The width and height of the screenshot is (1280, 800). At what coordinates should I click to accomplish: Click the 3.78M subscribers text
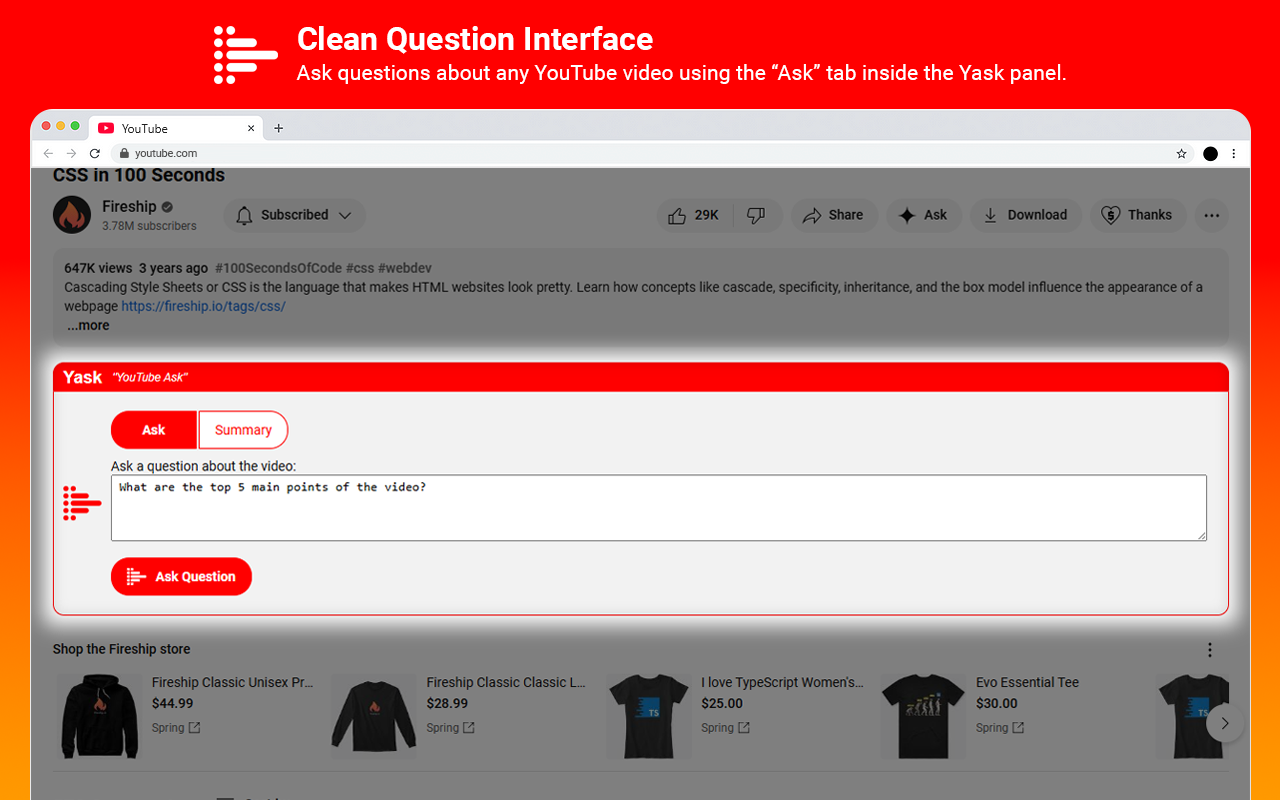coord(149,226)
